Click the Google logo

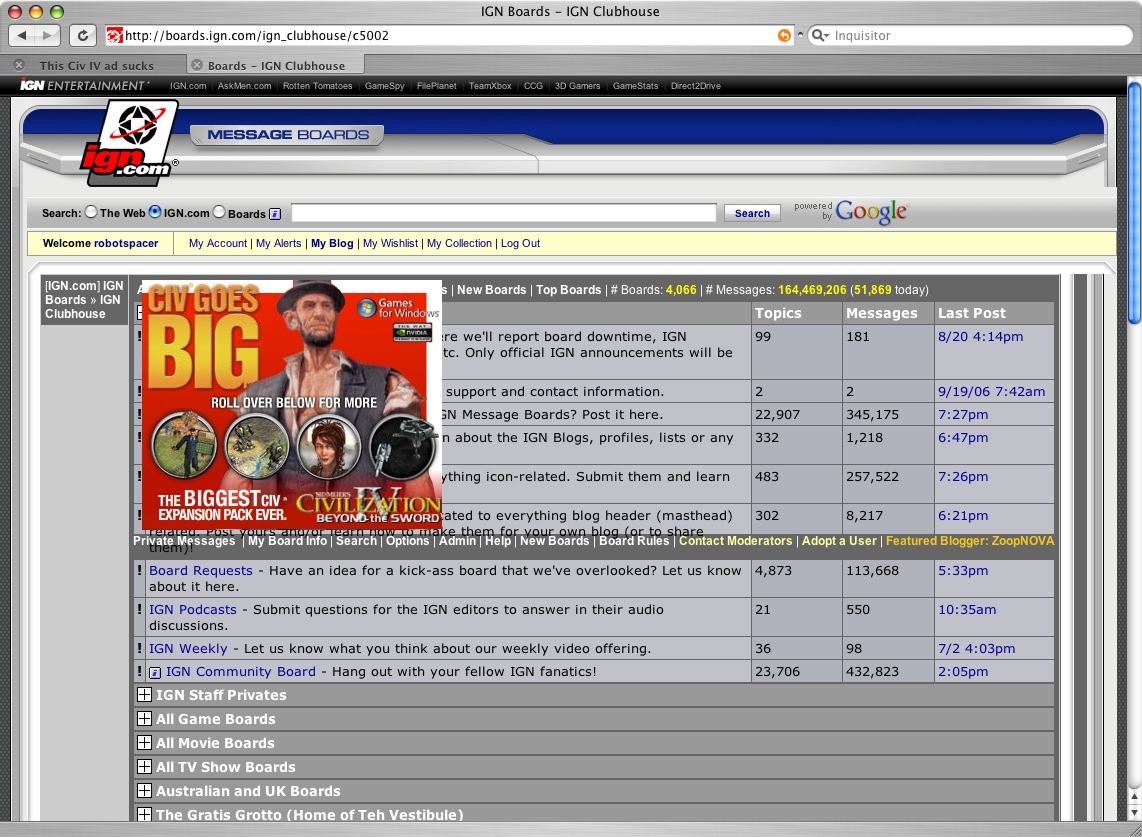click(x=871, y=211)
